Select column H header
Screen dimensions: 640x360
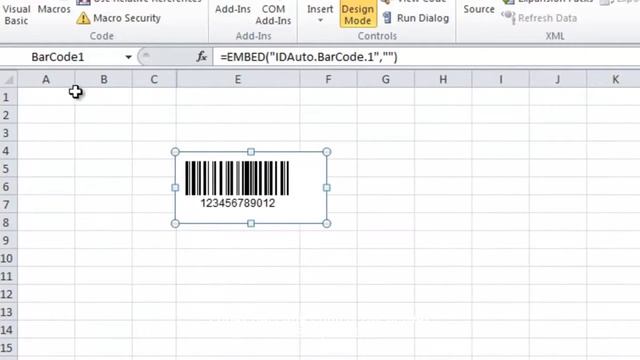click(x=443, y=79)
